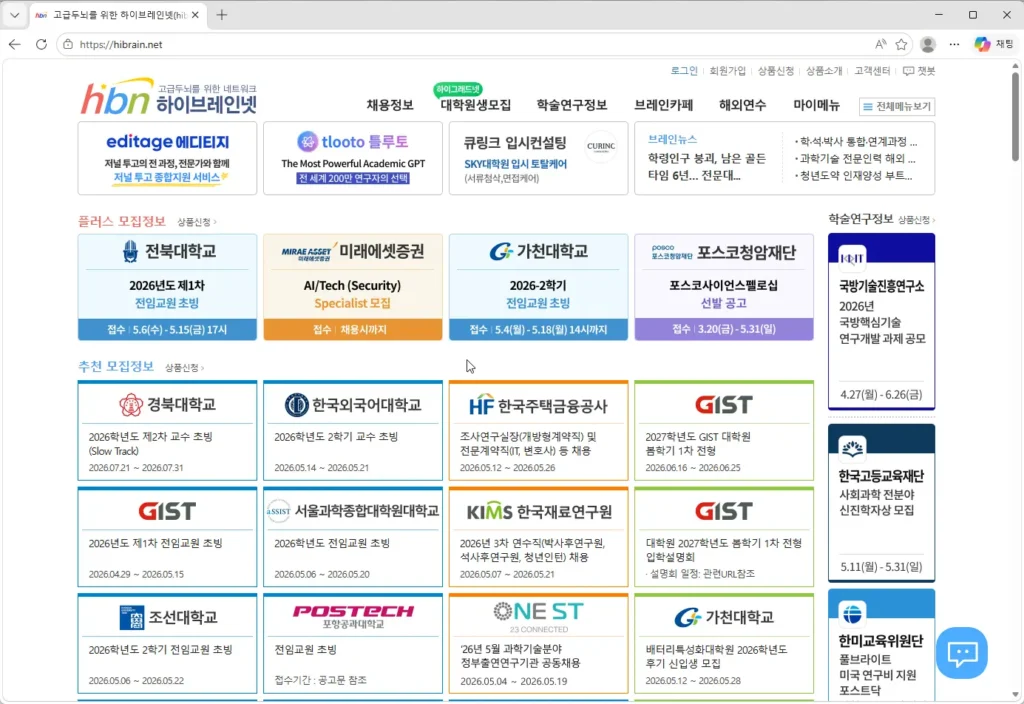
Task: Click the 회원가입 link
Action: (x=728, y=71)
